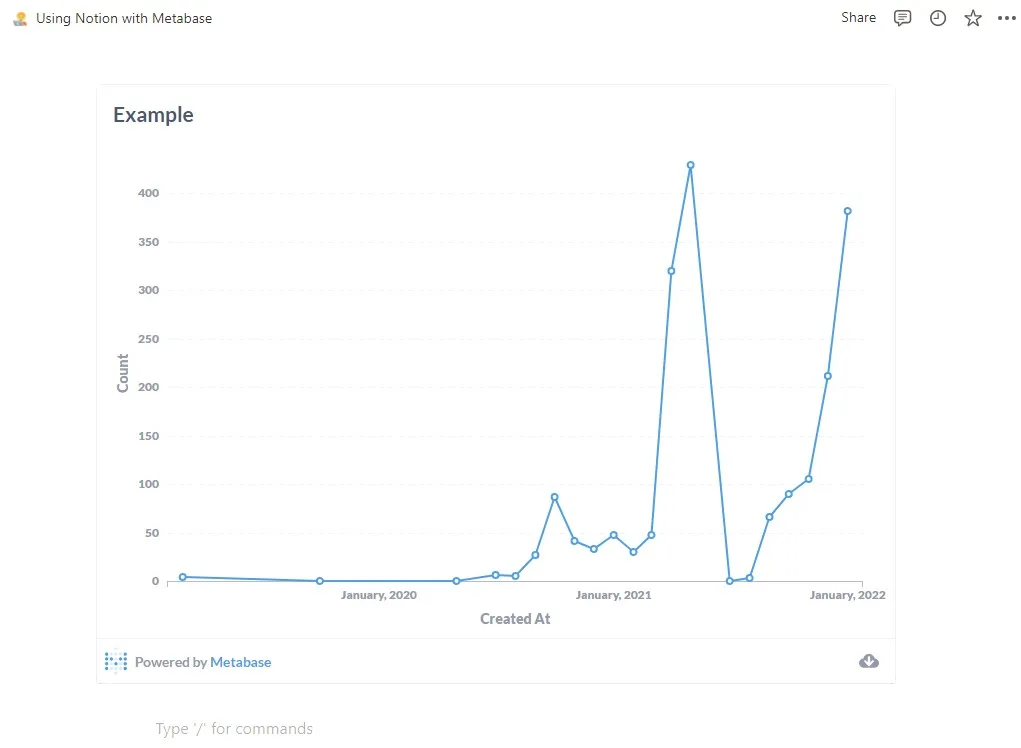
Task: Click the 'Using Notion with Metabase' page title
Action: click(124, 18)
